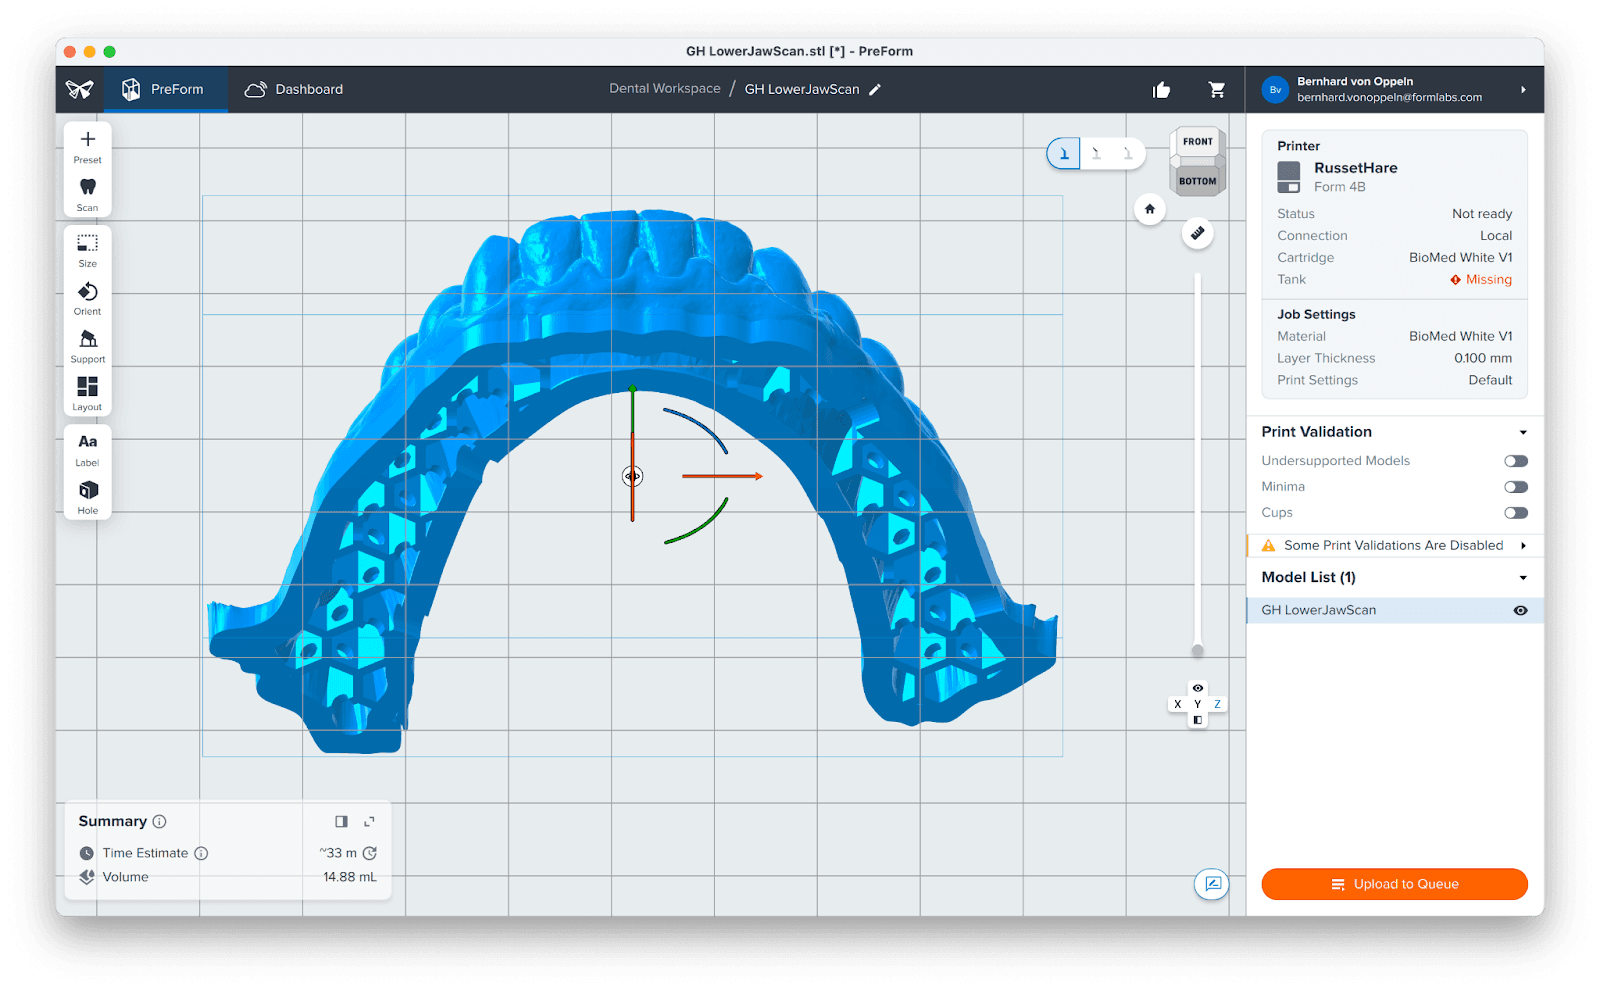The width and height of the screenshot is (1600, 990).
Task: Open the Orient tool
Action: click(x=88, y=292)
